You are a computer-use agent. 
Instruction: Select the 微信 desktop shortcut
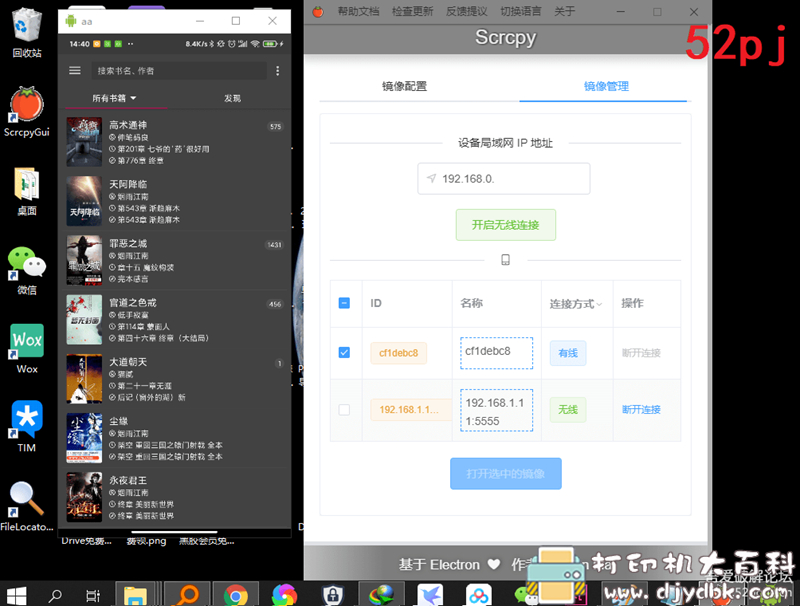click(27, 271)
